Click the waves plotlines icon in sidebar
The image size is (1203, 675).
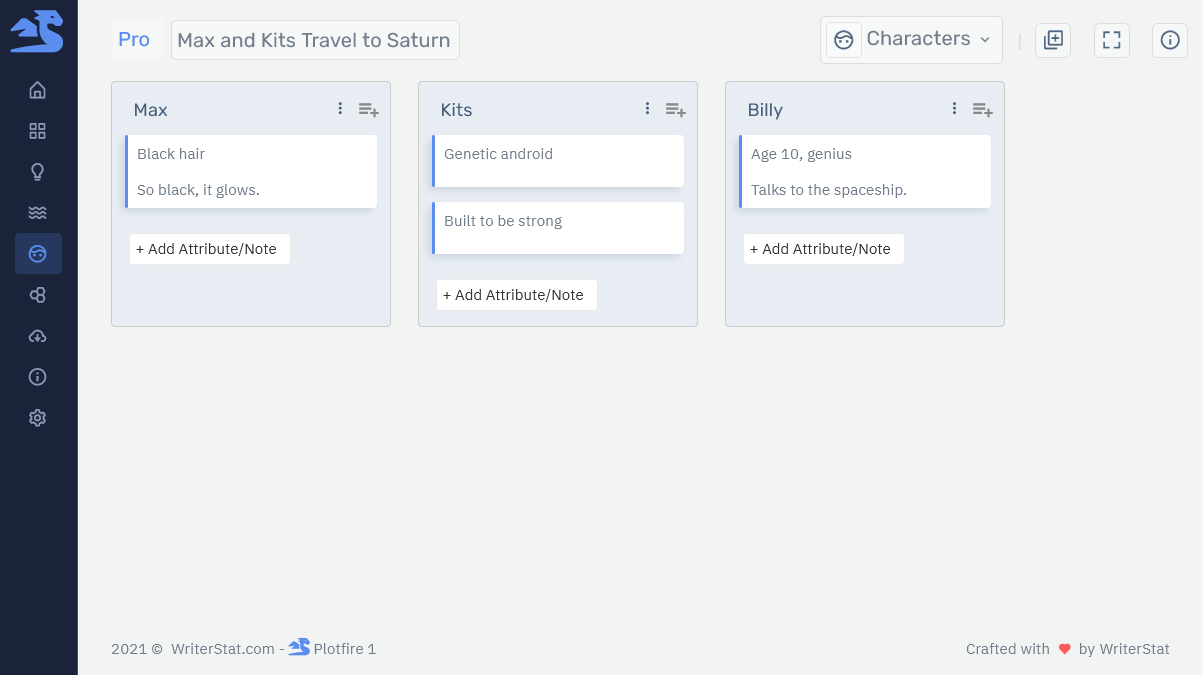point(38,212)
